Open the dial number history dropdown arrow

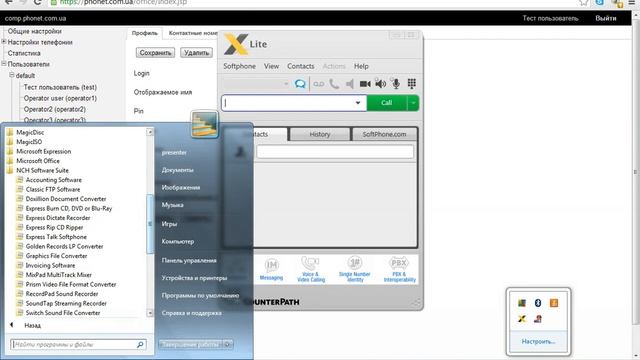click(358, 103)
